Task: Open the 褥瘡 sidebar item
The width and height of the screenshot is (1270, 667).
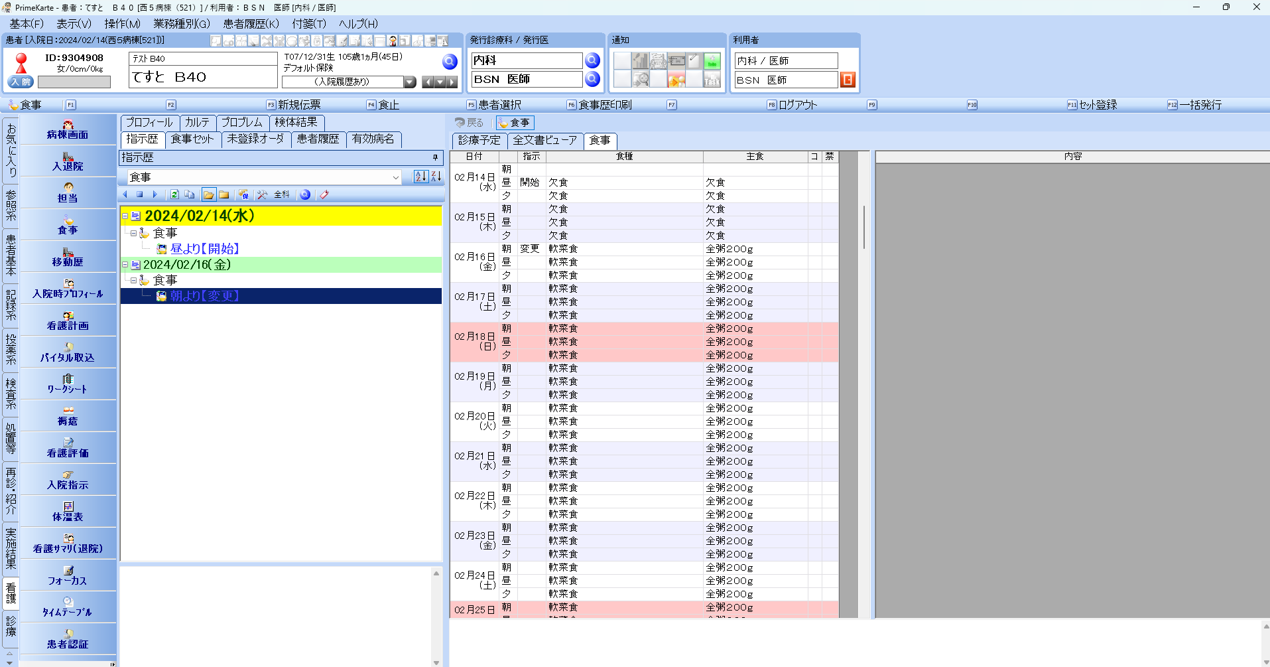Action: [x=67, y=418]
